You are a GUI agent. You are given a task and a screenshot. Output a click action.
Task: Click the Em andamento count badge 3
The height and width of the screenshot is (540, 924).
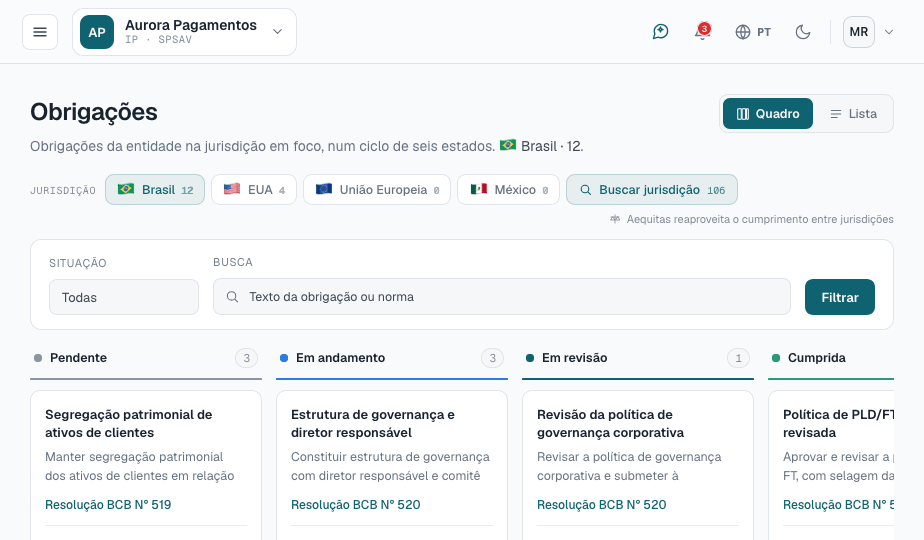pos(492,358)
